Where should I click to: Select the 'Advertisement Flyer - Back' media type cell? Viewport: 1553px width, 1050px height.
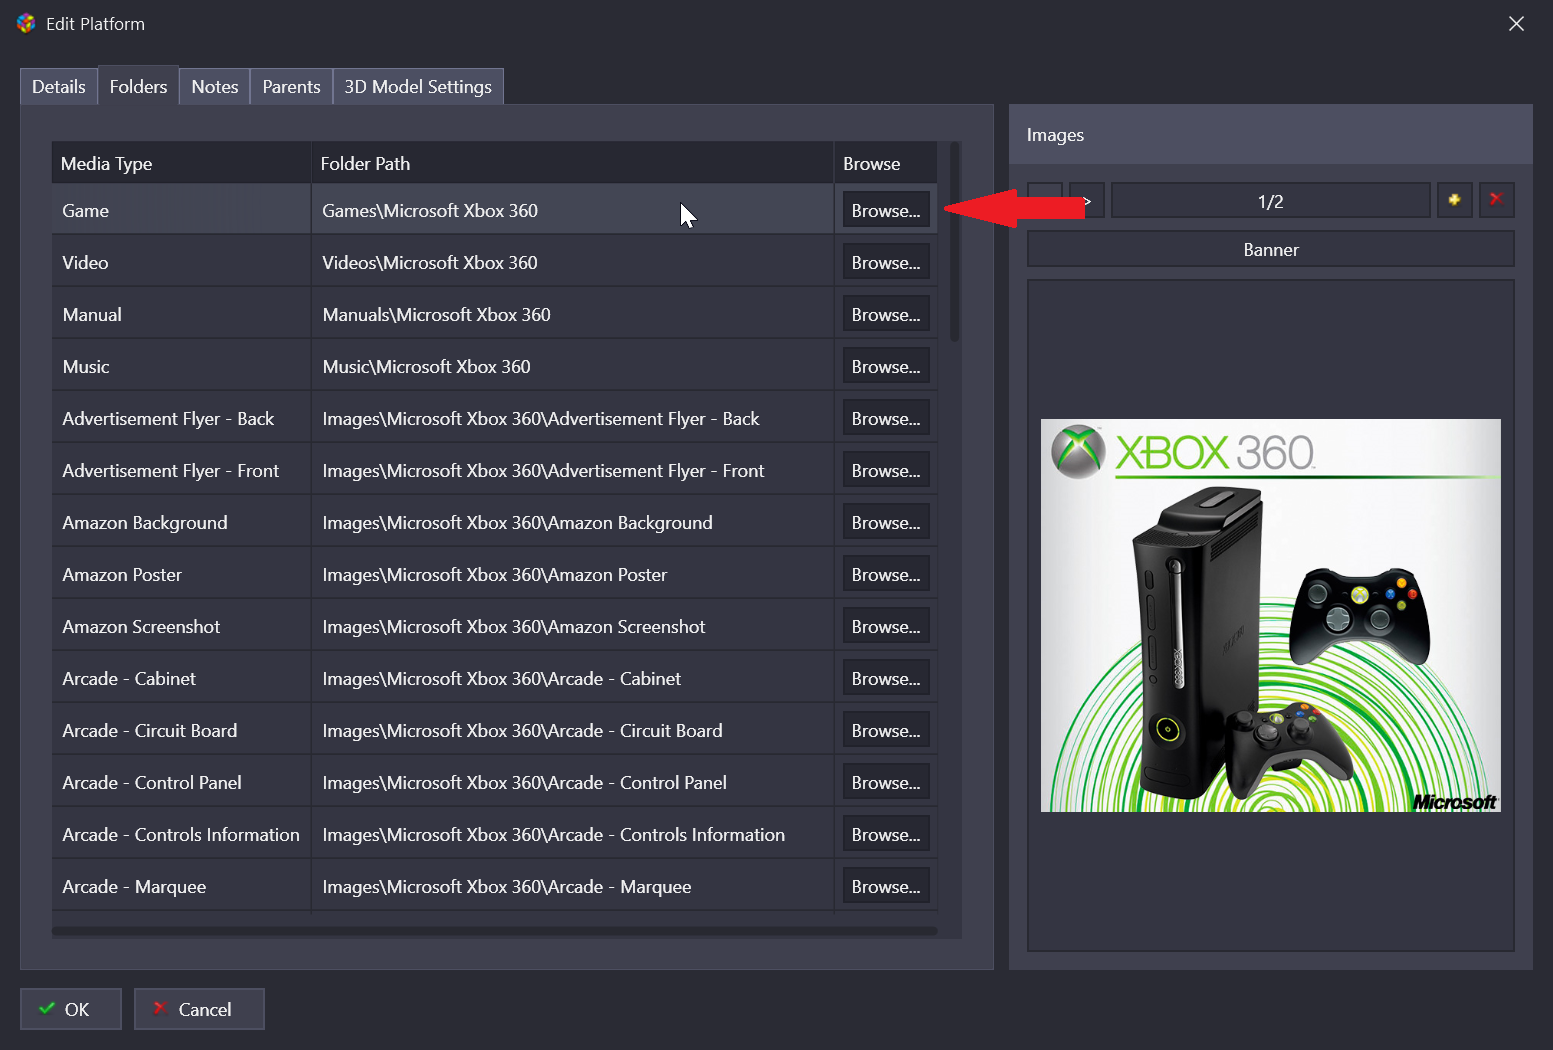click(181, 418)
